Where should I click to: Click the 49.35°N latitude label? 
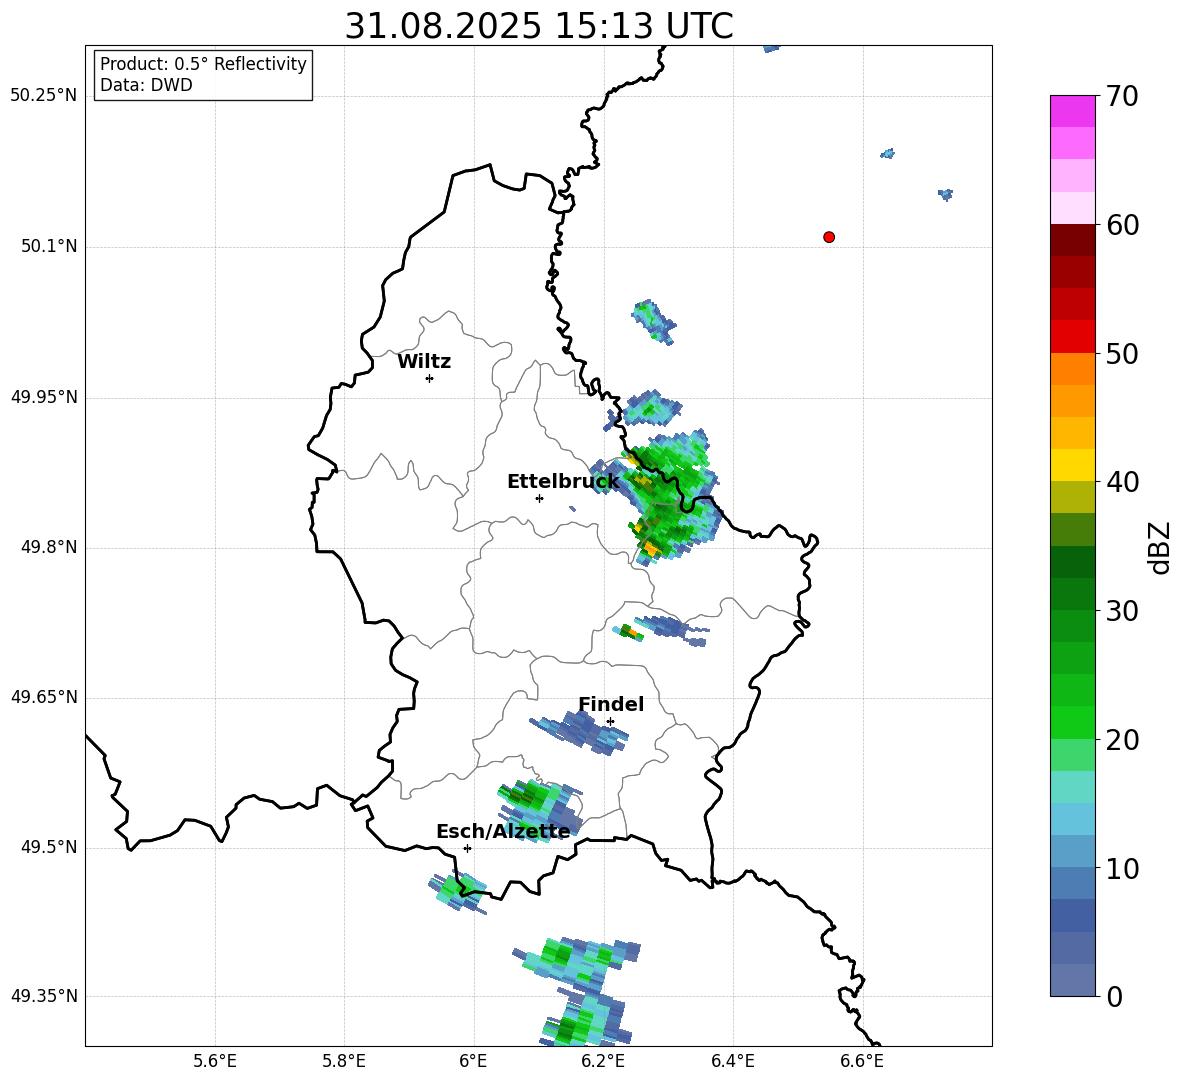[x=44, y=996]
